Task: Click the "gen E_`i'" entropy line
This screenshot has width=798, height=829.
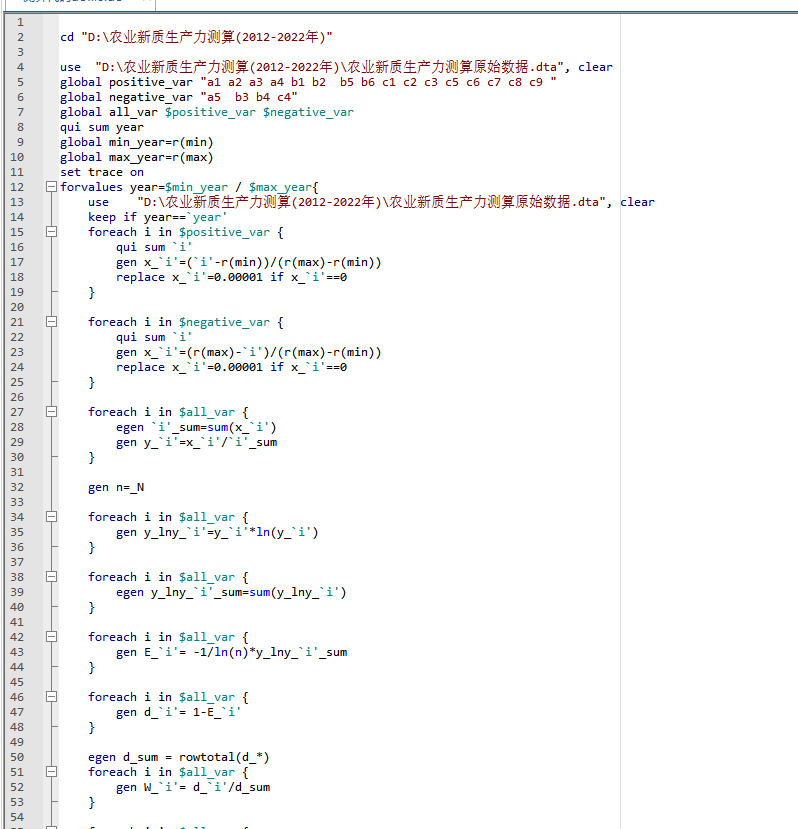Action: tap(232, 652)
